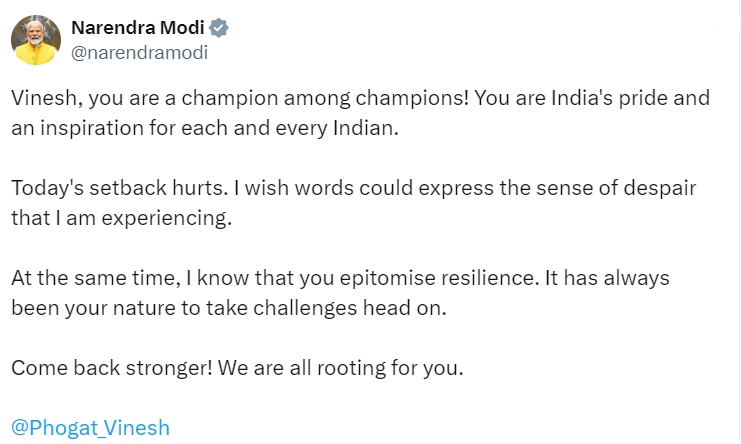
Task: Click the phrase 'Come back stronger!'
Action: tap(112, 368)
